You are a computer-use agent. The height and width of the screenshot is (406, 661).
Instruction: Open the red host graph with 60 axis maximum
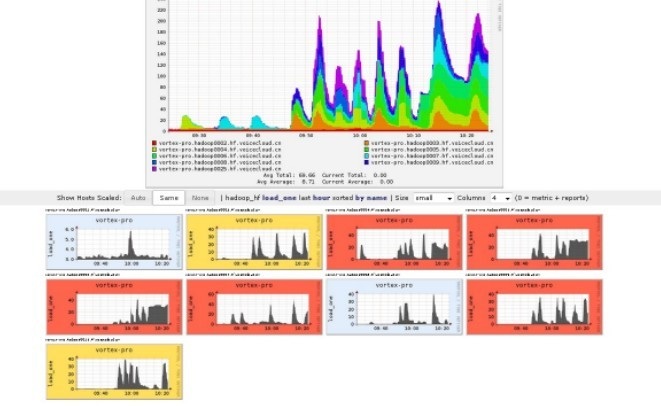(x=254, y=307)
